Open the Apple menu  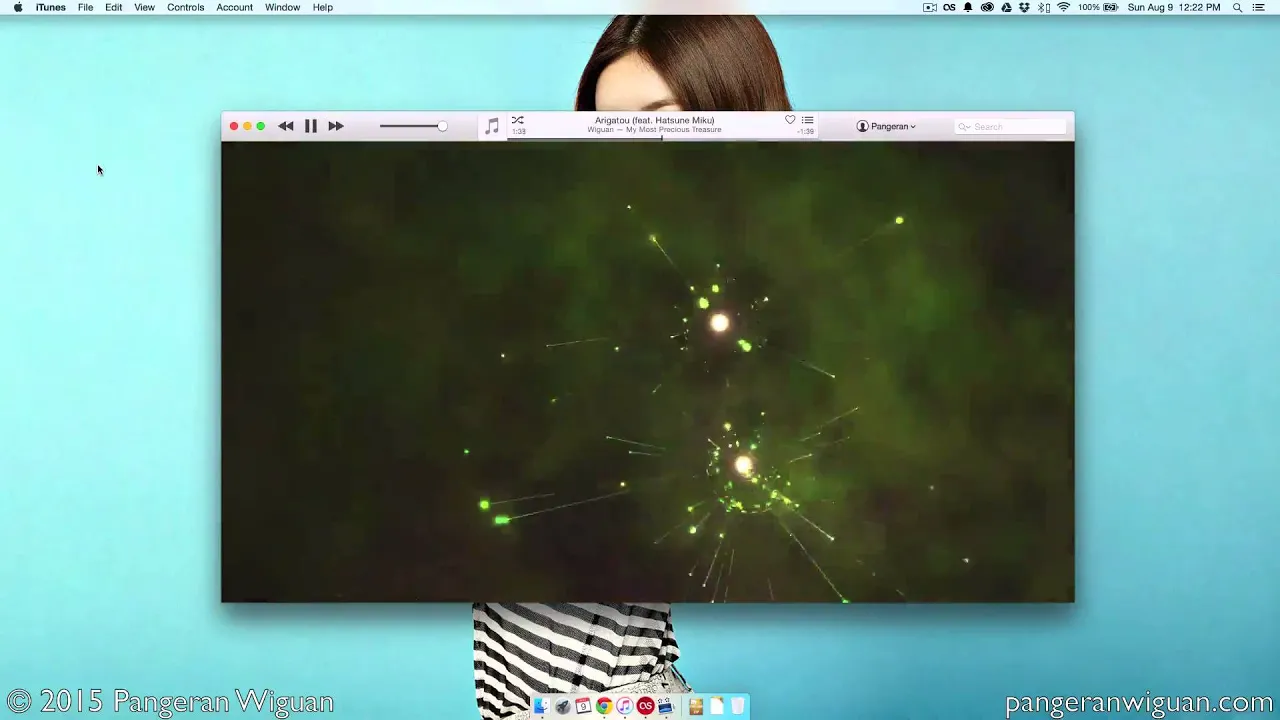[17, 7]
